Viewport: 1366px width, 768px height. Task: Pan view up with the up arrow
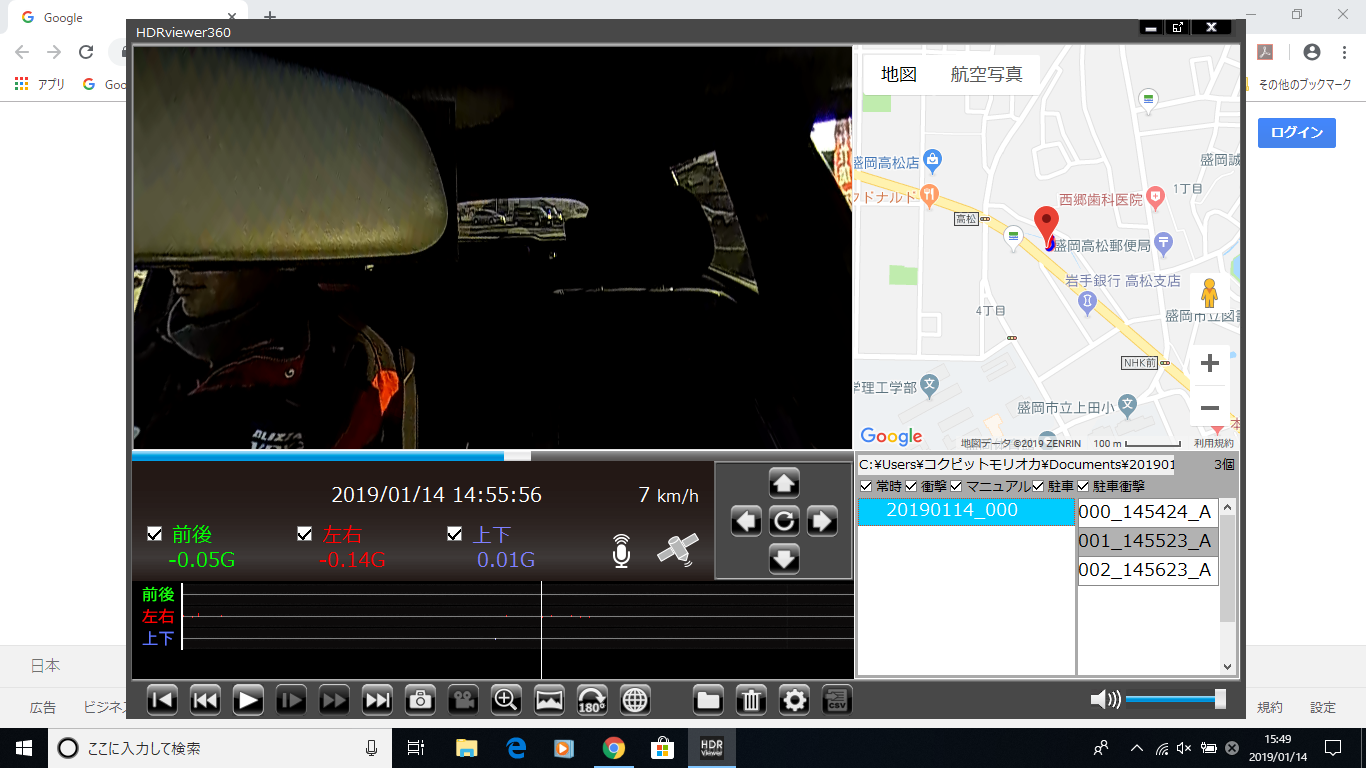pyautogui.click(x=784, y=483)
